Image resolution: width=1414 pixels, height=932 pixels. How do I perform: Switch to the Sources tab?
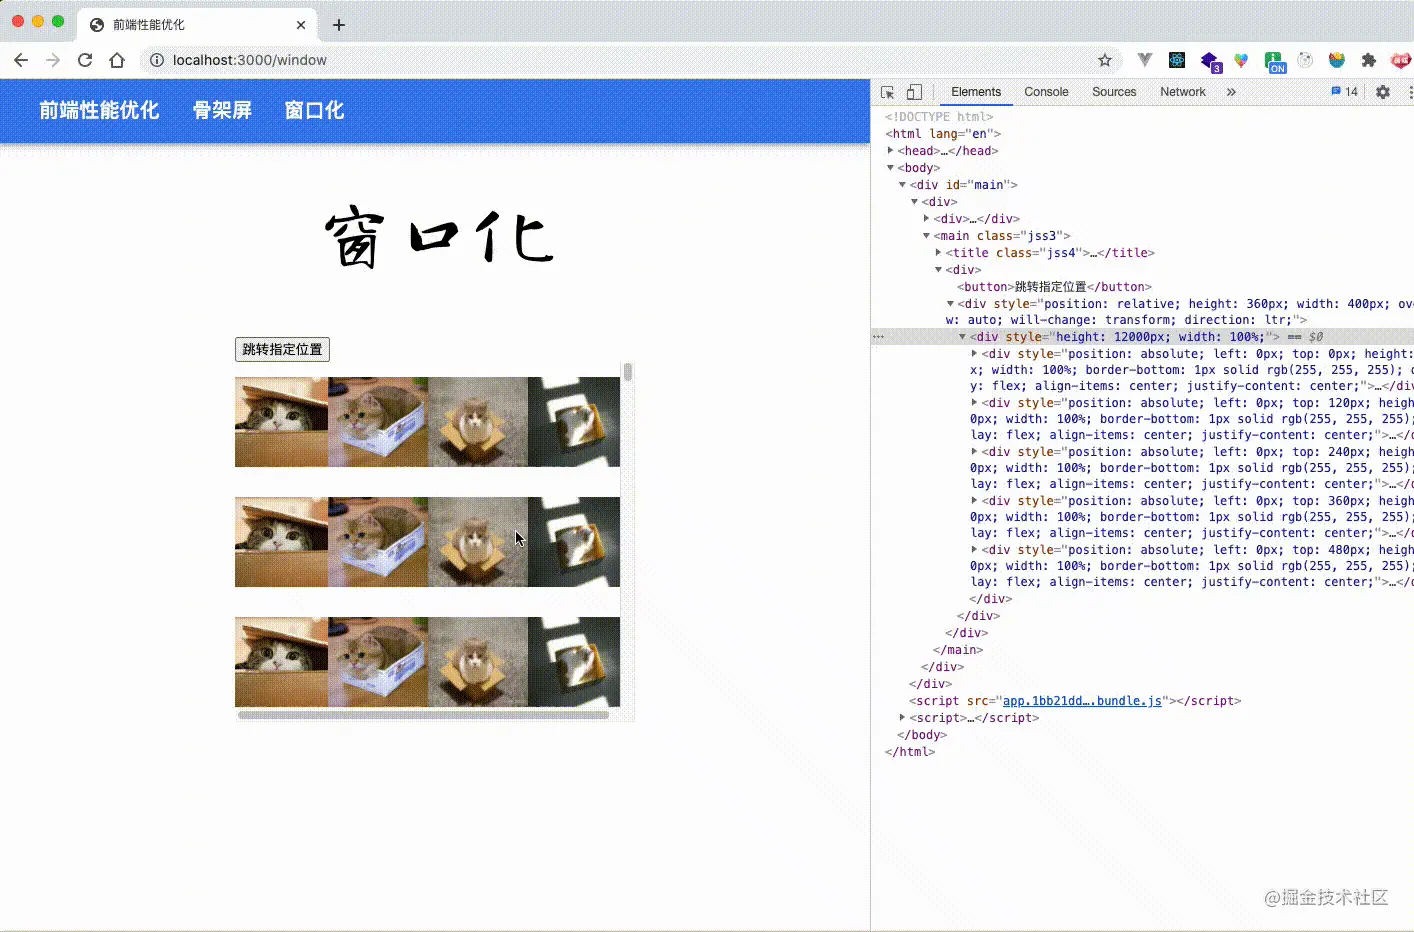pos(1114,92)
